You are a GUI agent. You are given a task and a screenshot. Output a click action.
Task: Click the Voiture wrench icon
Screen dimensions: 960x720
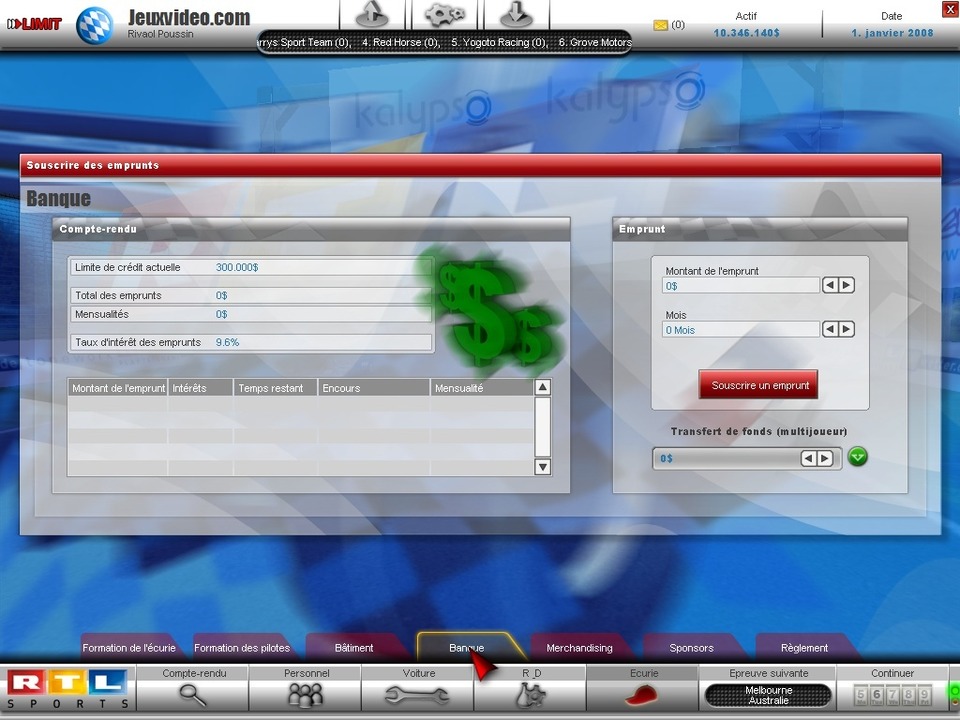(x=417, y=694)
